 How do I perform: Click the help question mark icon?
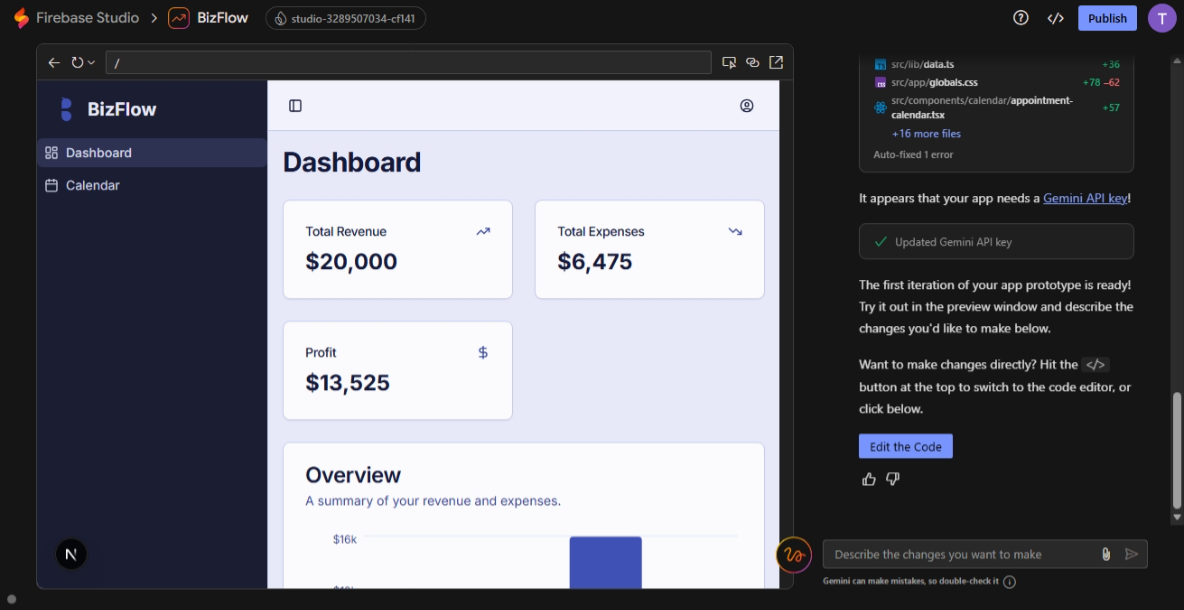coord(1021,18)
